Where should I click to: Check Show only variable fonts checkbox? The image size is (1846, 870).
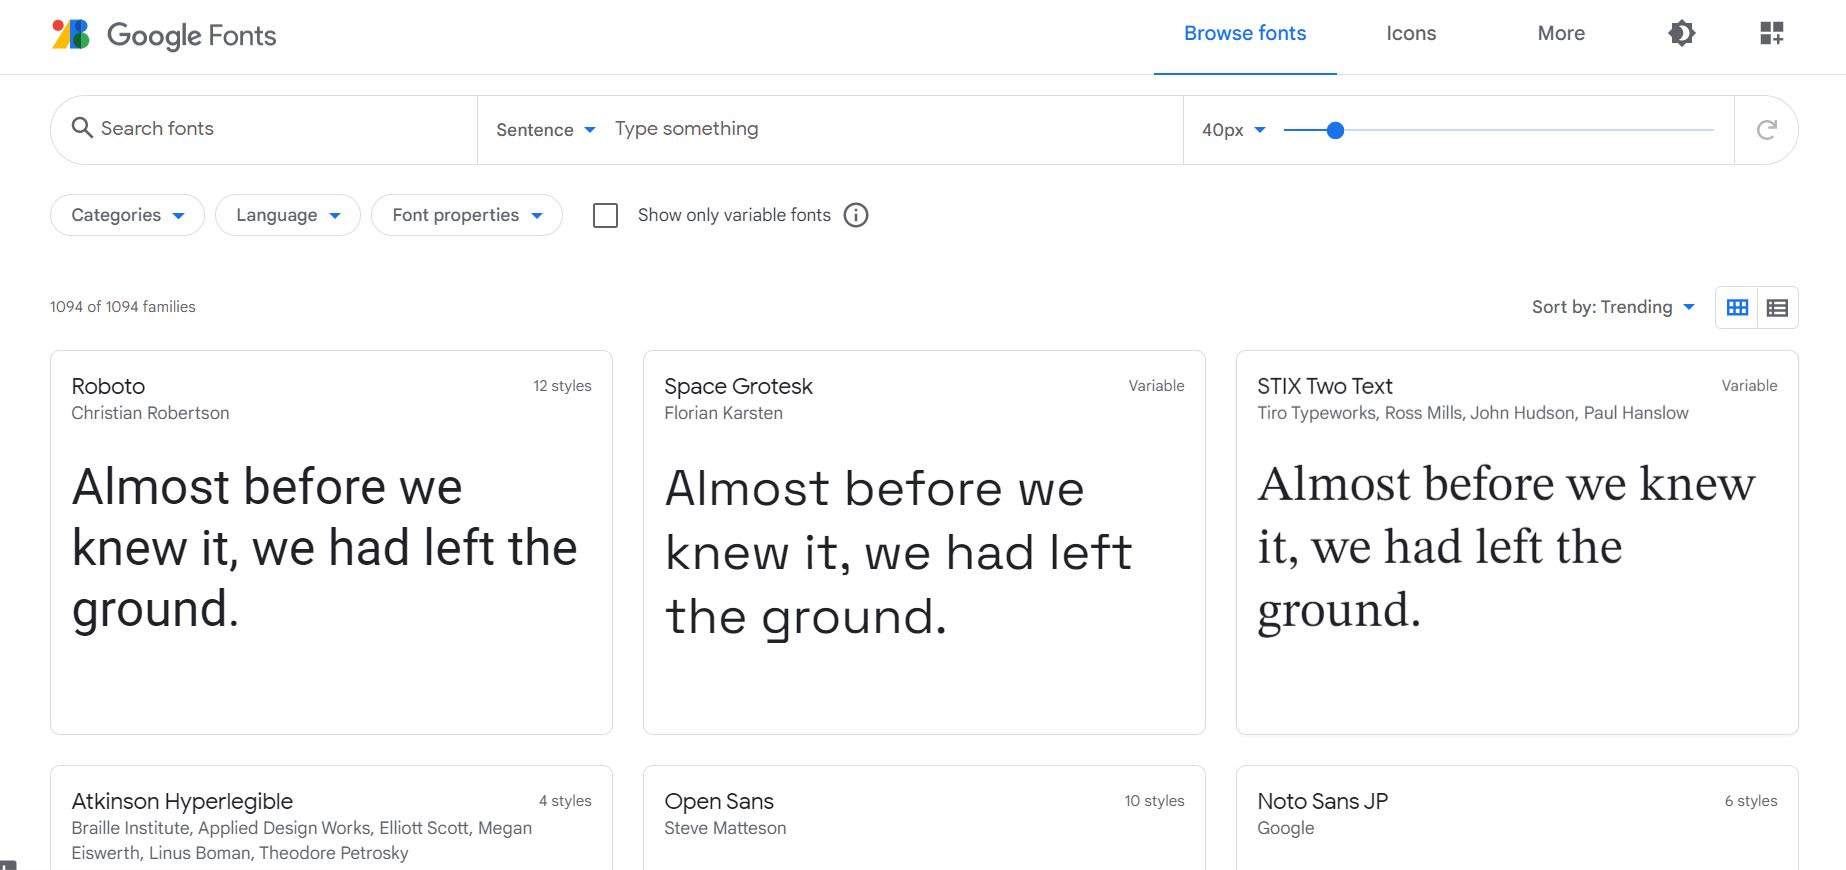[x=605, y=215]
